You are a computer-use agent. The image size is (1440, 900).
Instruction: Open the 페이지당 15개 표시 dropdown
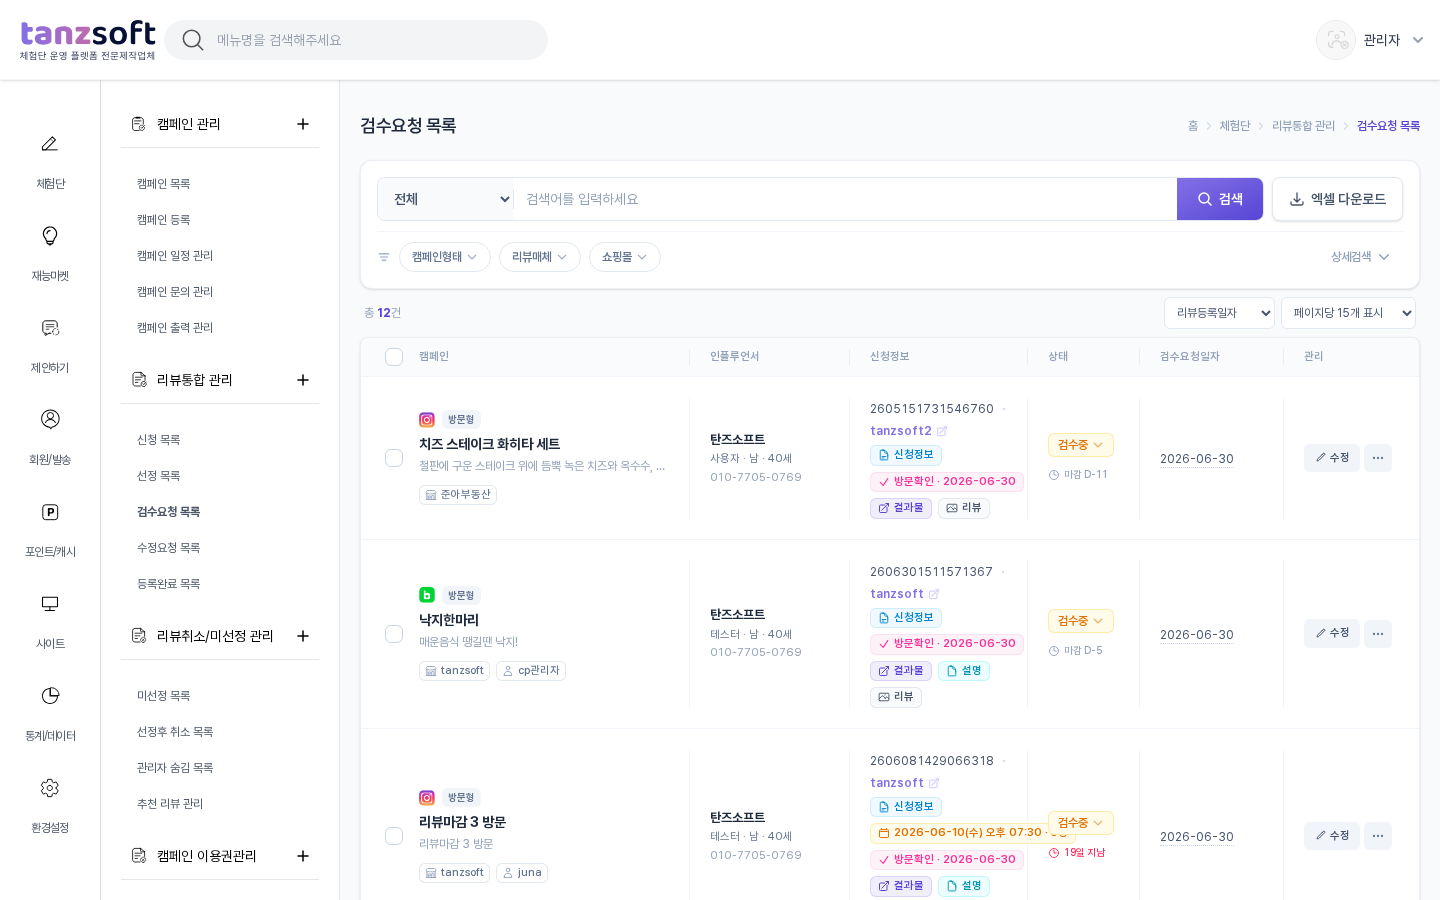[1348, 313]
